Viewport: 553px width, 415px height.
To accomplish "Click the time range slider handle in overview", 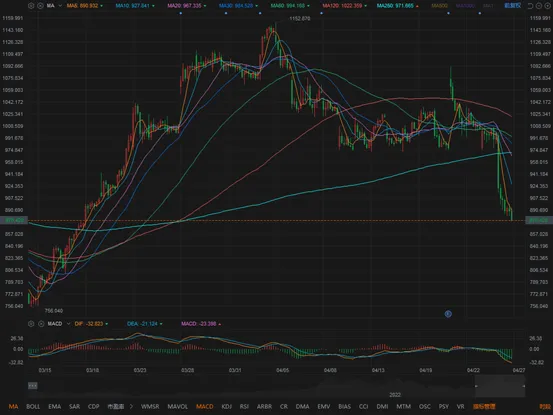I will click(x=476, y=386).
